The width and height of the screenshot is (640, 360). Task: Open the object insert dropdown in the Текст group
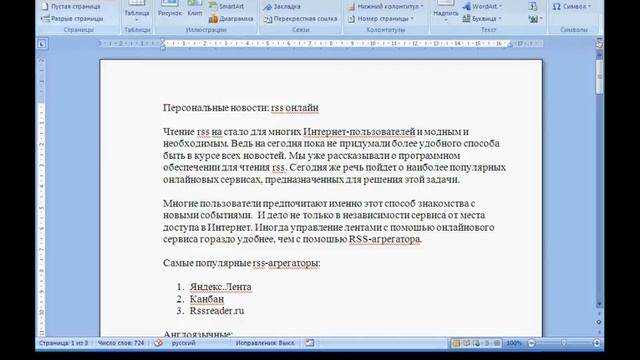coord(535,19)
